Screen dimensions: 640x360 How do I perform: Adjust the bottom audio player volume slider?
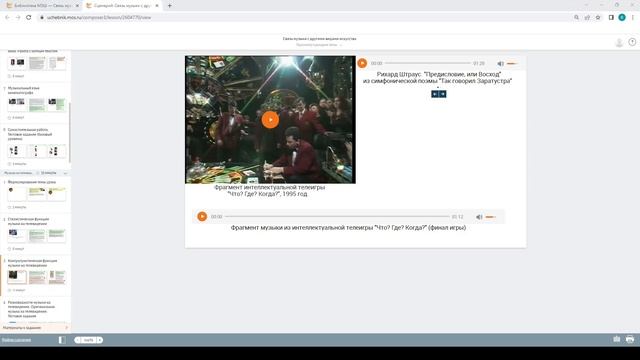click(x=491, y=217)
